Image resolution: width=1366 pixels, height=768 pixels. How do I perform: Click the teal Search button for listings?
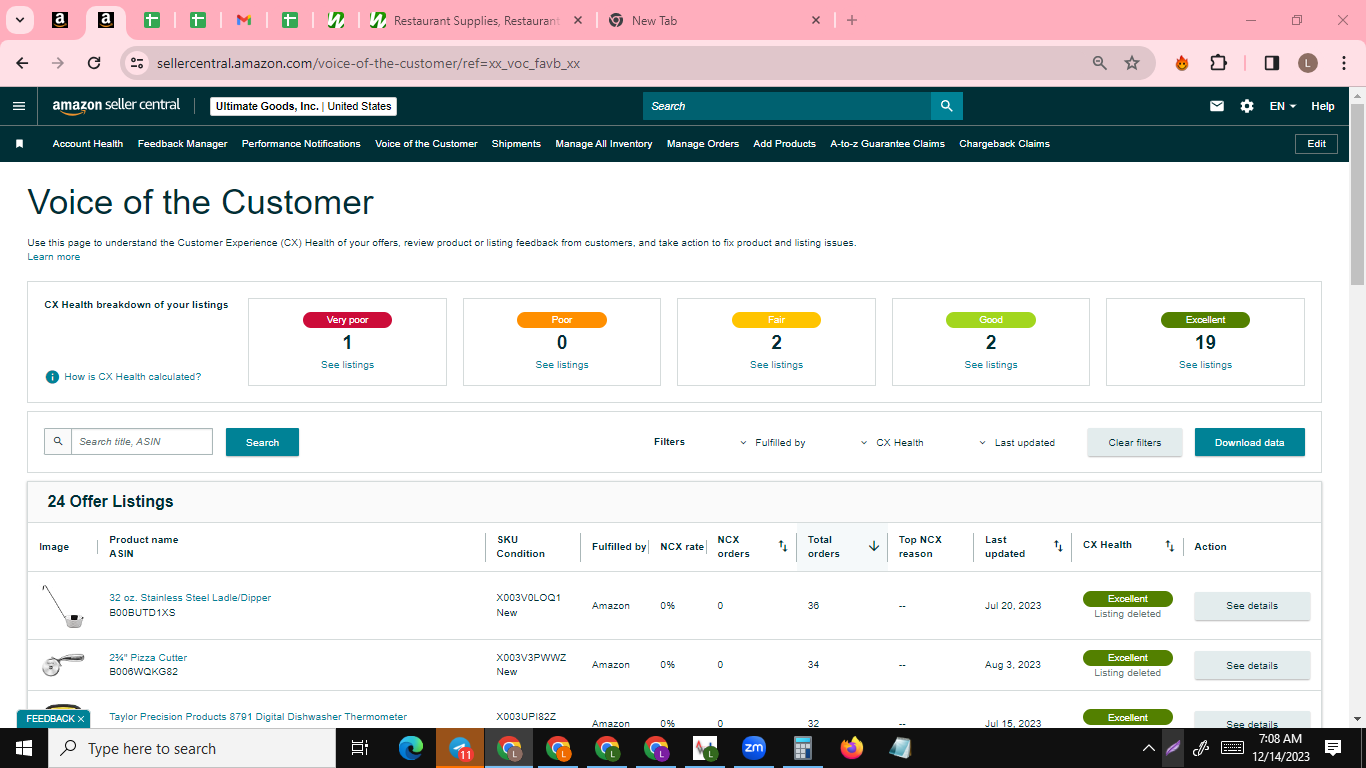click(x=262, y=442)
